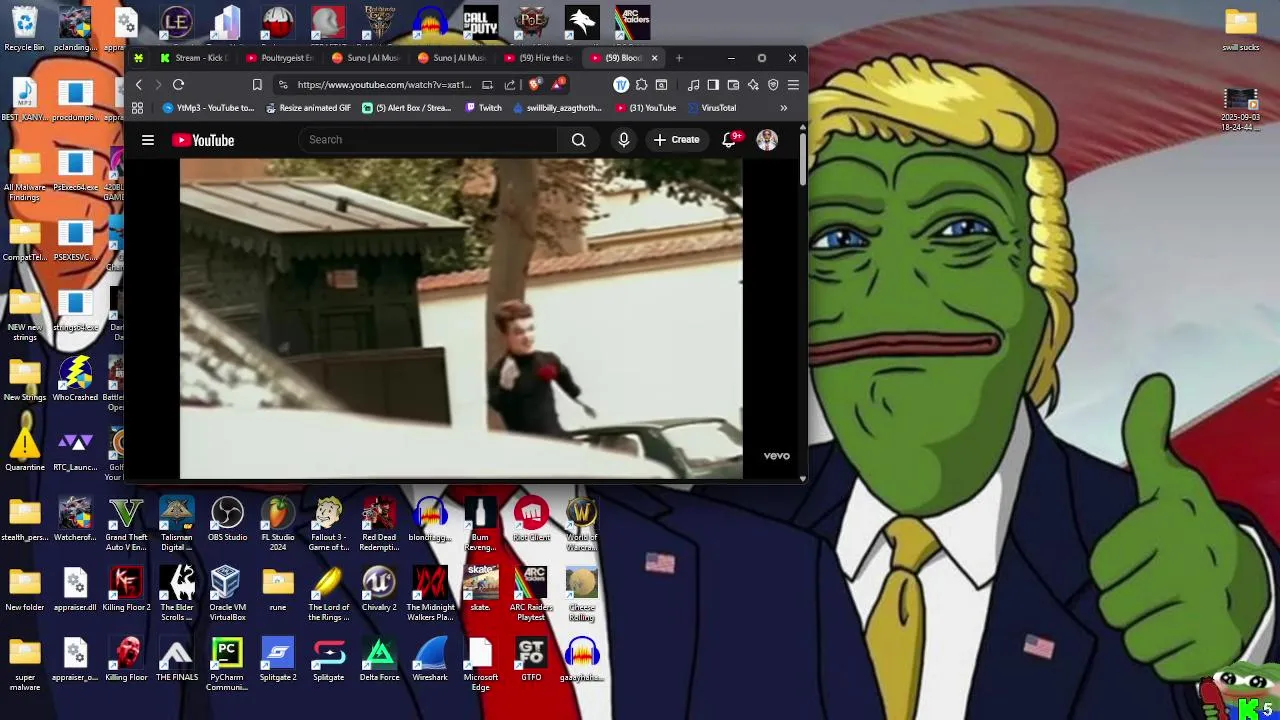This screenshot has width=1280, height=720.
Task: Select Oracle VM VirtualBox desktop icon
Action: [x=227, y=592]
